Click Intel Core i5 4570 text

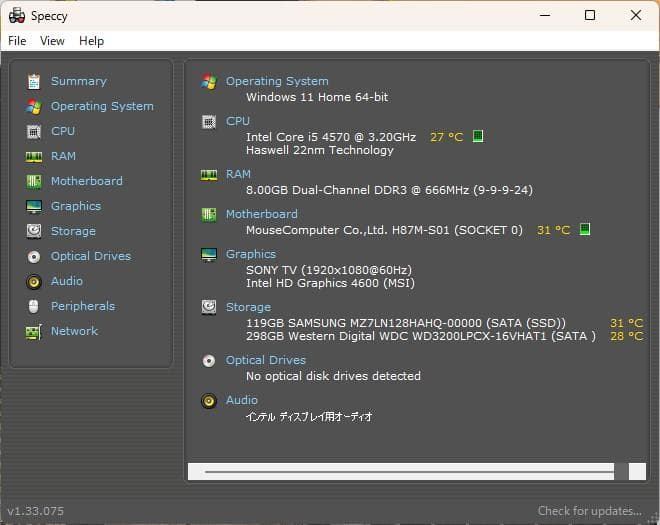[x=331, y=137]
